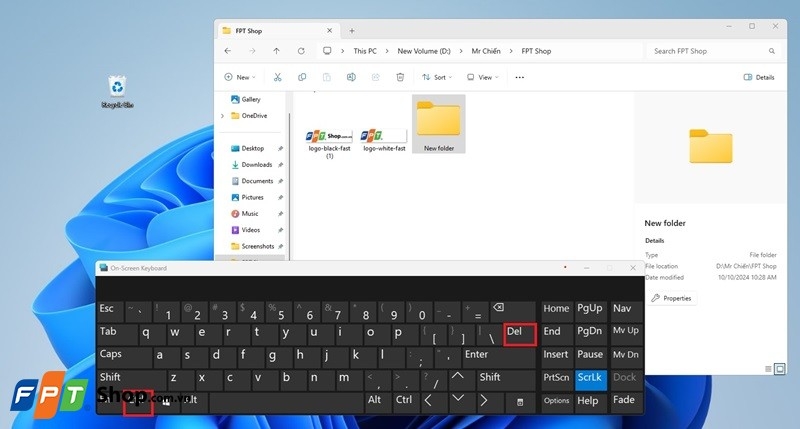Toggle the highlighted ScrLk key

coord(590,380)
